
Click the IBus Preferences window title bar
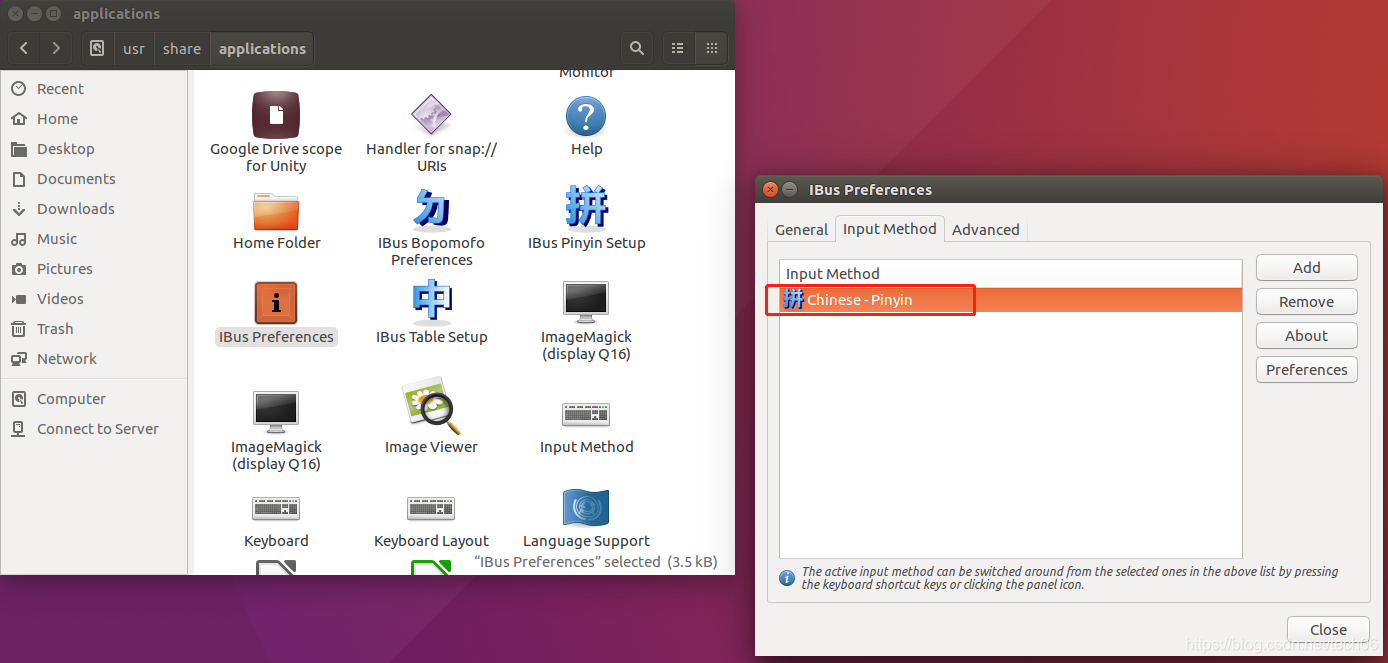tap(1069, 189)
